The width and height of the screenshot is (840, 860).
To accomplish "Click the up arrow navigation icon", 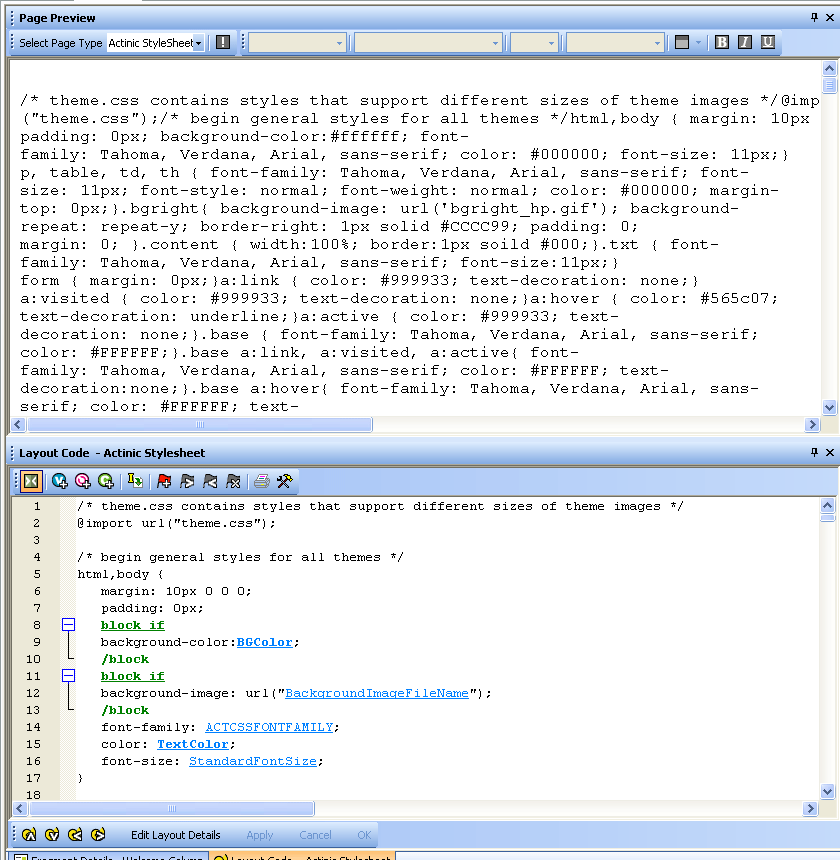I will [x=29, y=835].
